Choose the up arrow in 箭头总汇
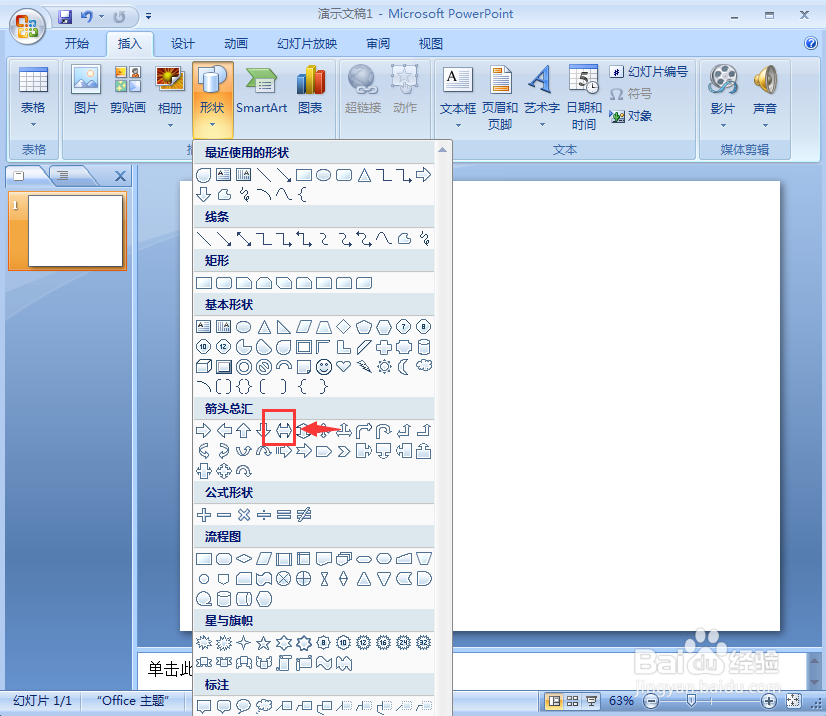Viewport: 826px width, 716px height. 243,431
